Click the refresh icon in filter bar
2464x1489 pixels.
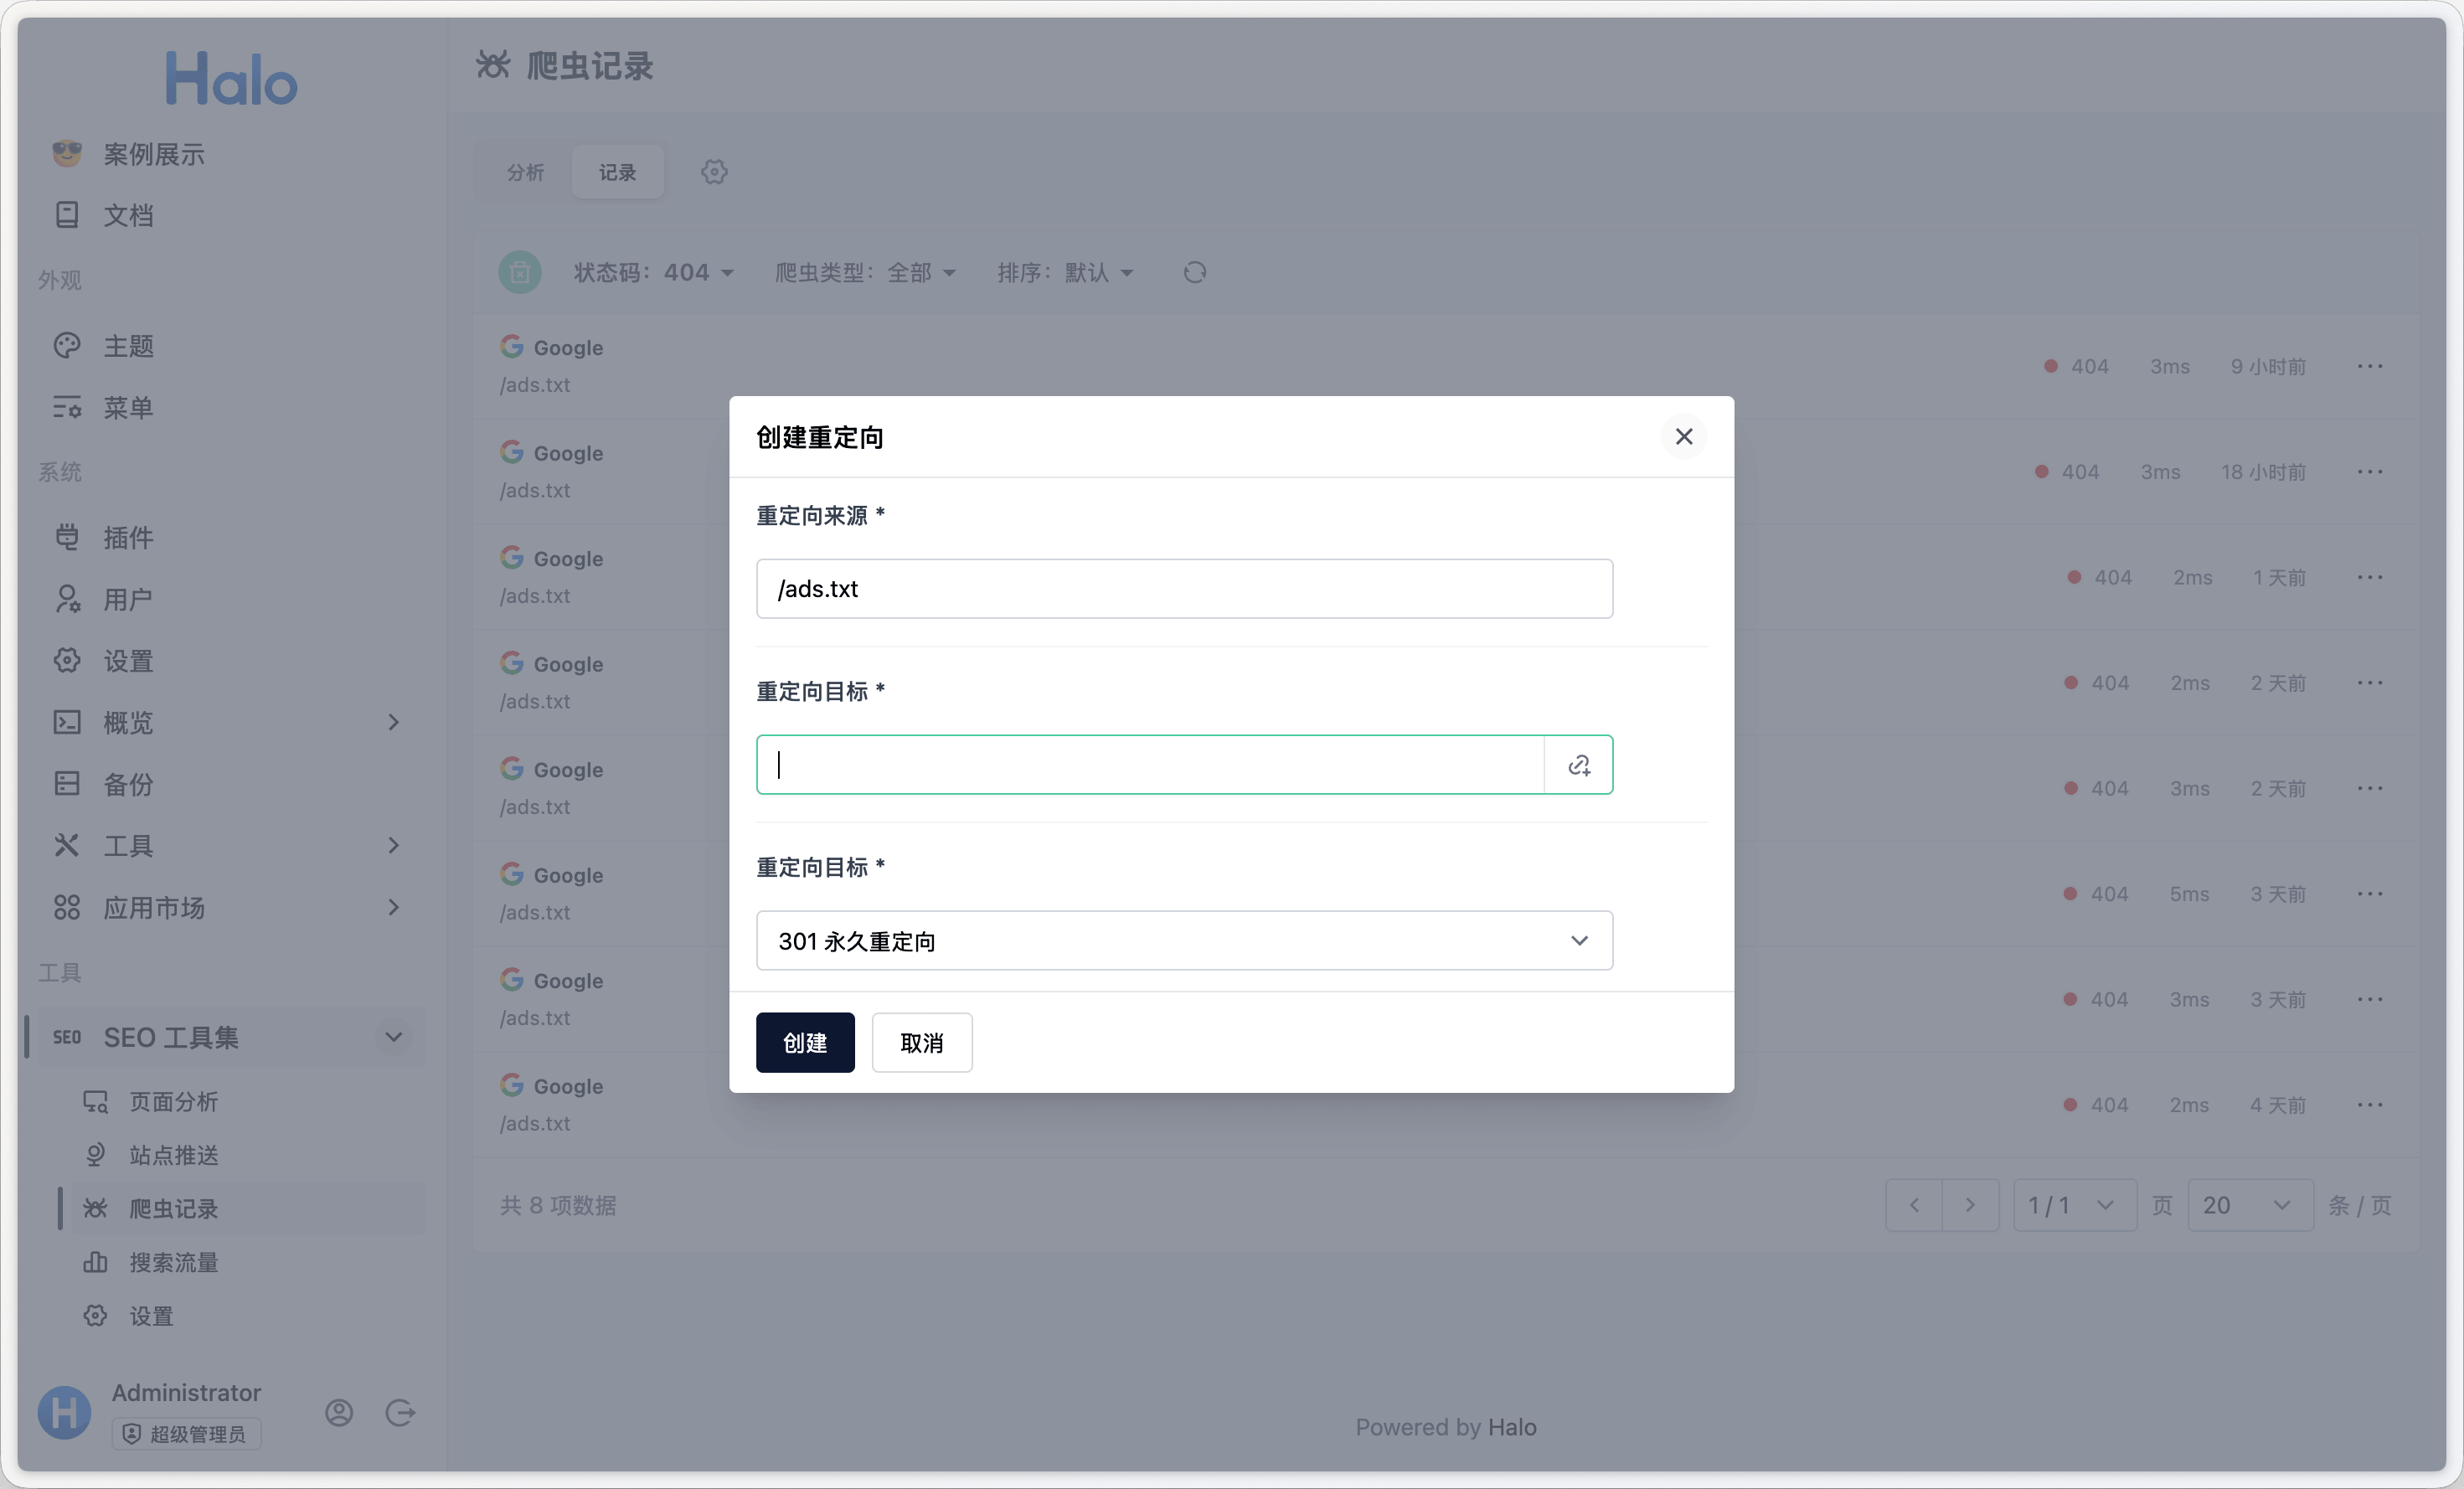(1195, 272)
